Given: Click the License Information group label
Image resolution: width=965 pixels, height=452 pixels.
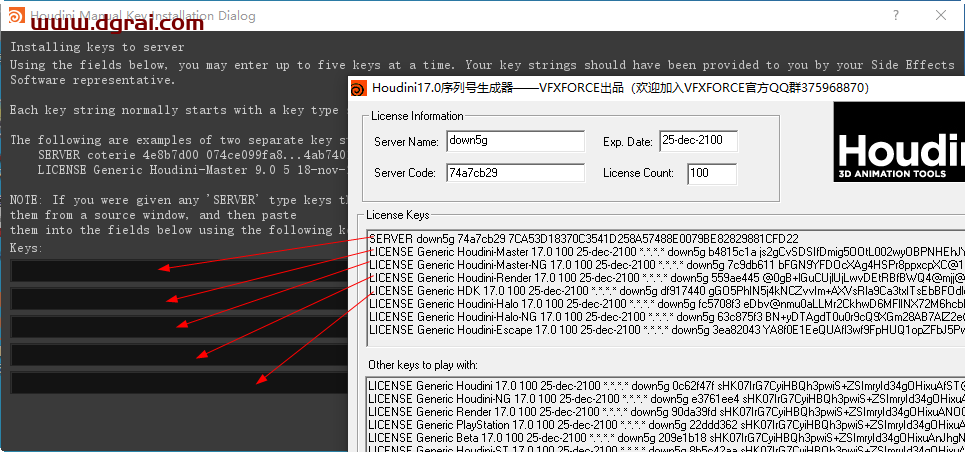Looking at the screenshot, I should point(417,116).
